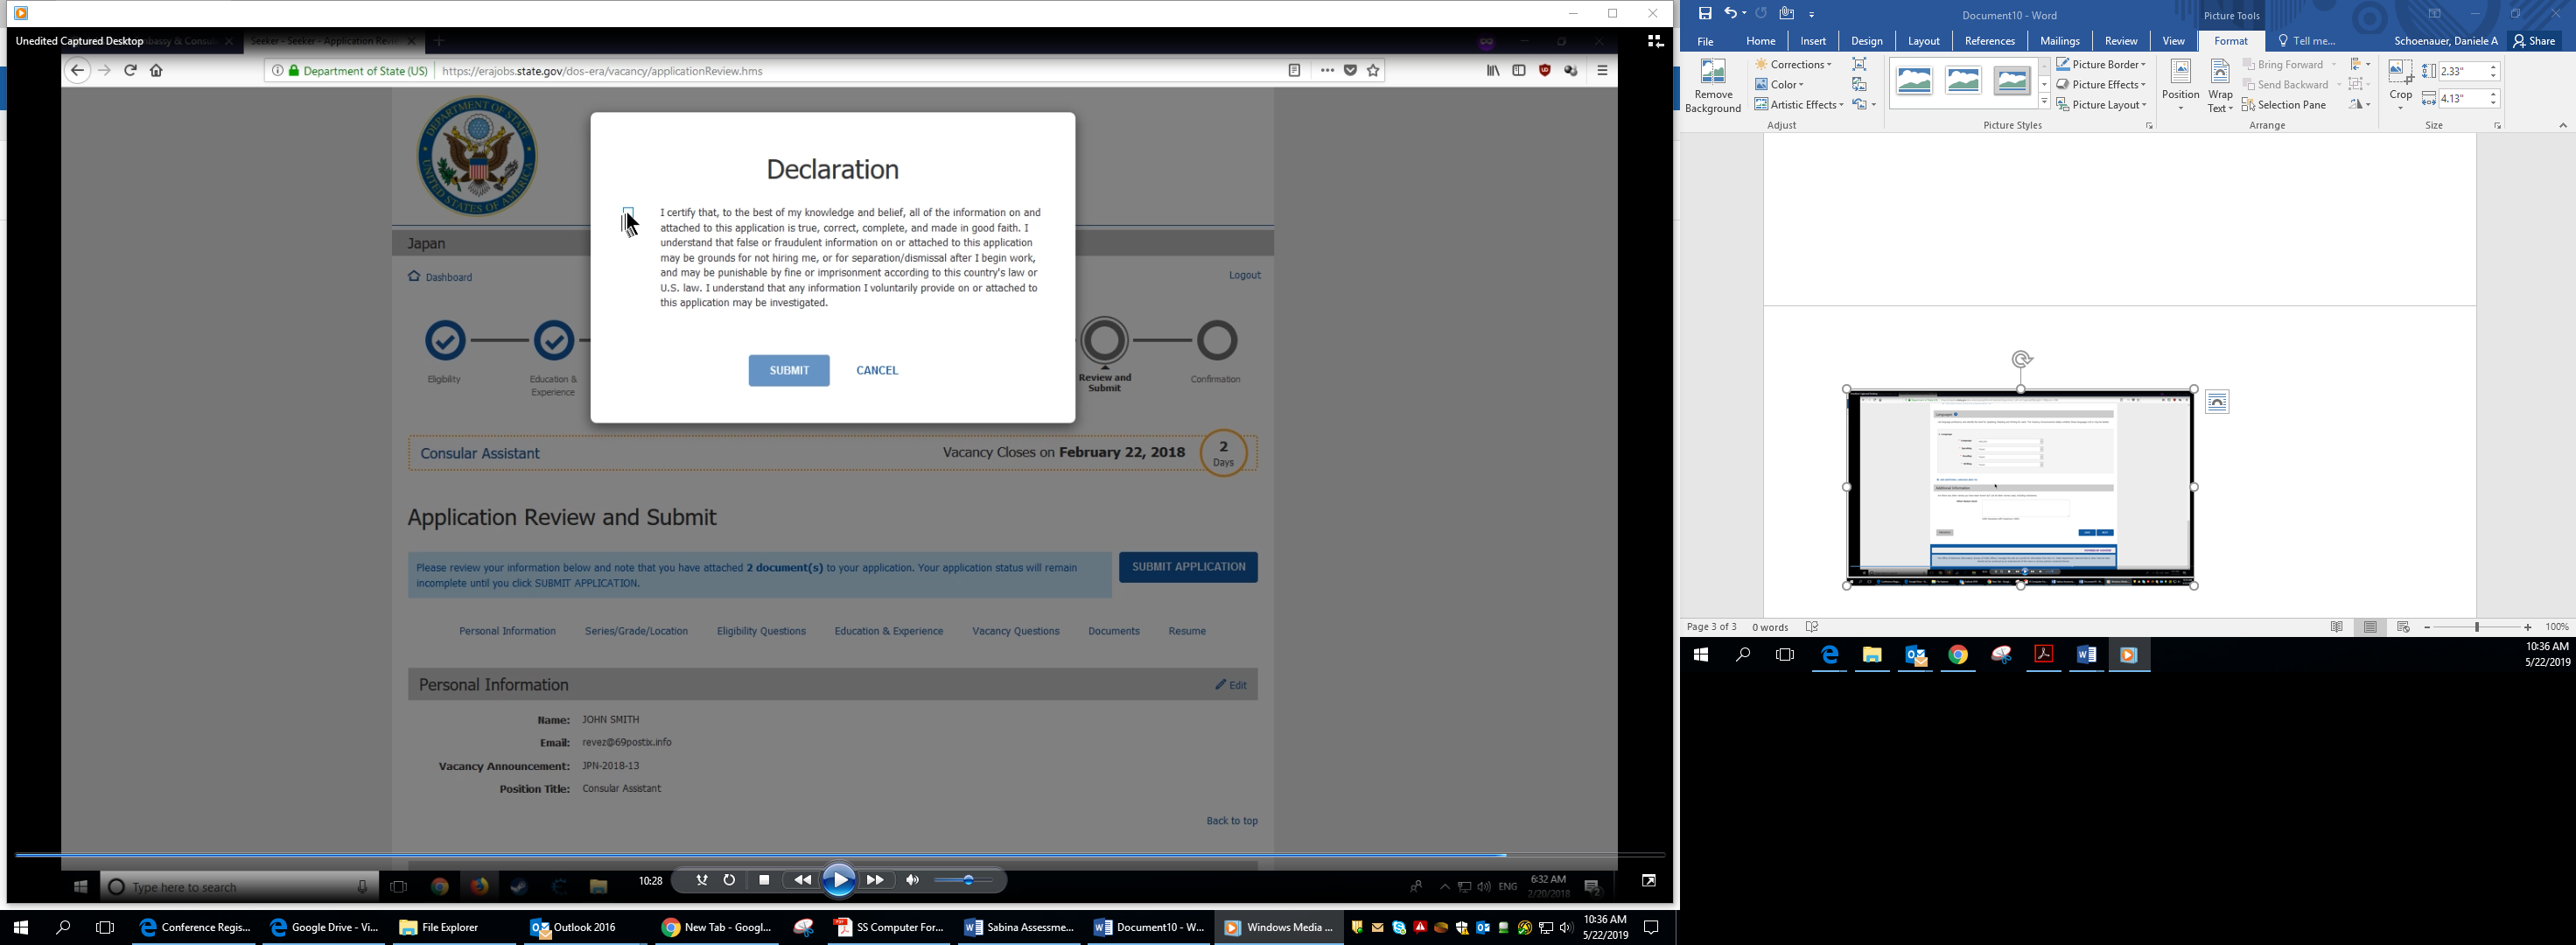Click Compress Pictures icon in Adjust group
Screen dimensions: 2576x945
(1859, 65)
